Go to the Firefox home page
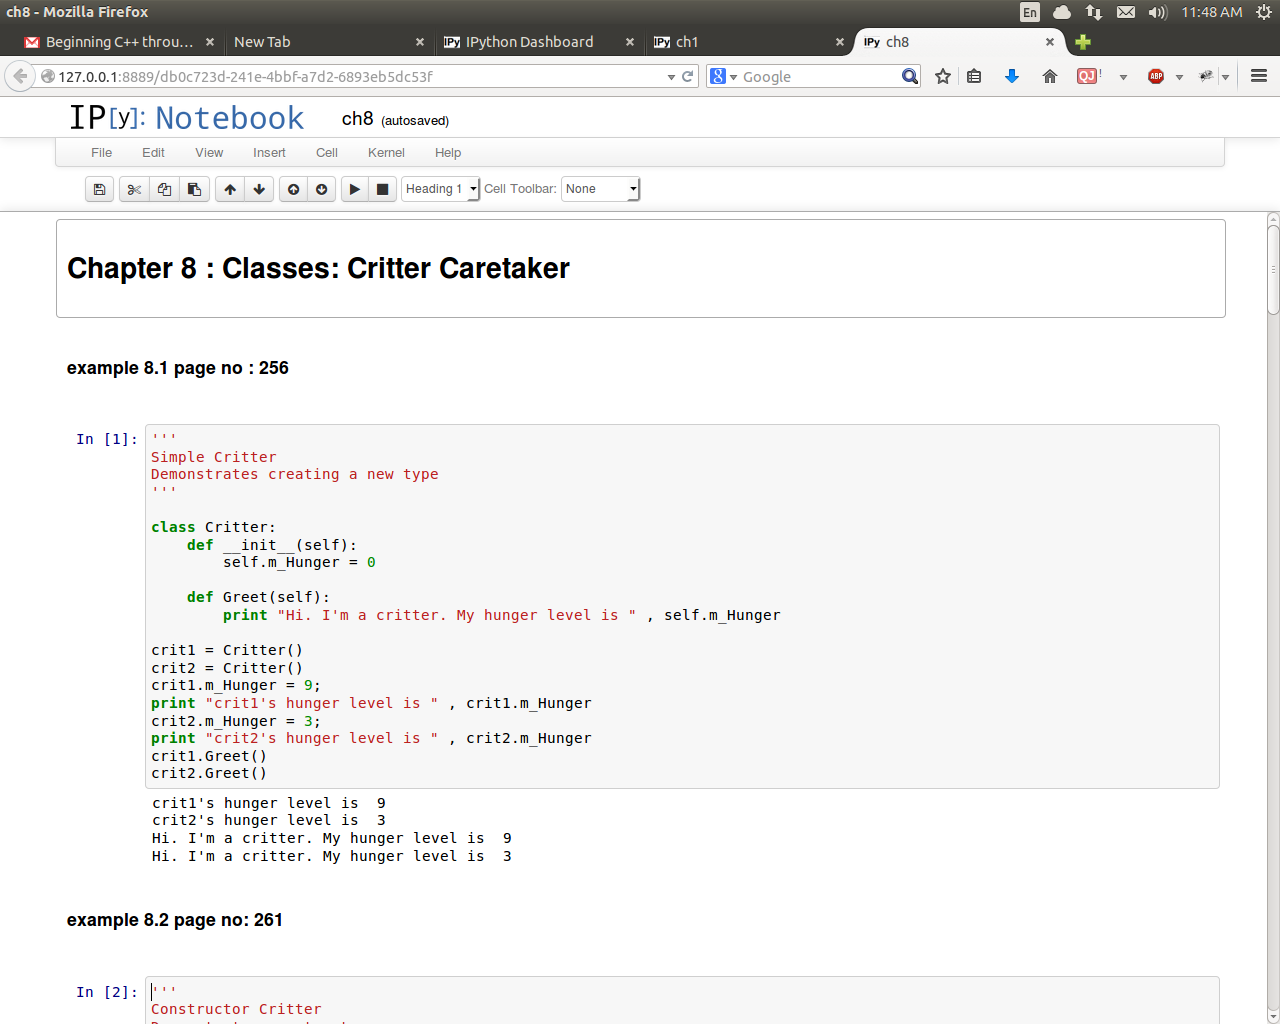The image size is (1280, 1024). coord(1049,76)
